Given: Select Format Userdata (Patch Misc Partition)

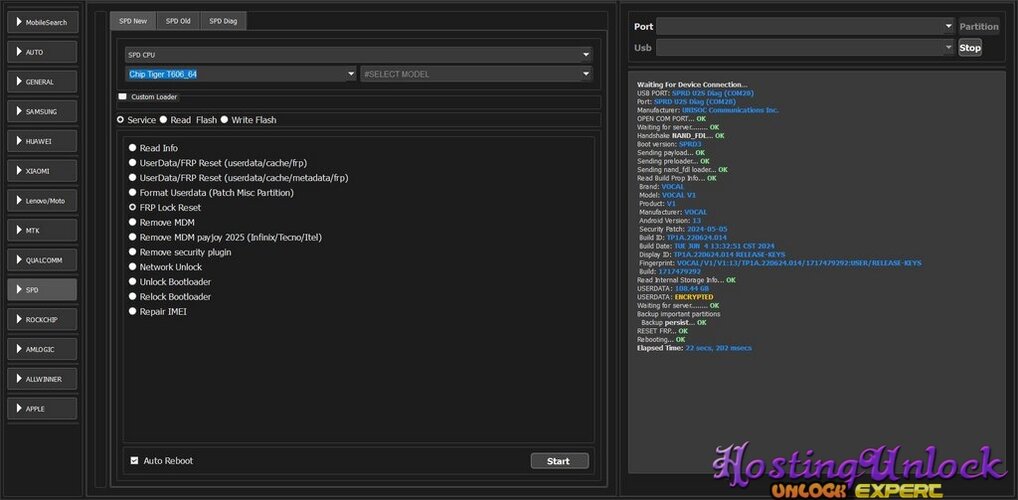Looking at the screenshot, I should 133,193.
